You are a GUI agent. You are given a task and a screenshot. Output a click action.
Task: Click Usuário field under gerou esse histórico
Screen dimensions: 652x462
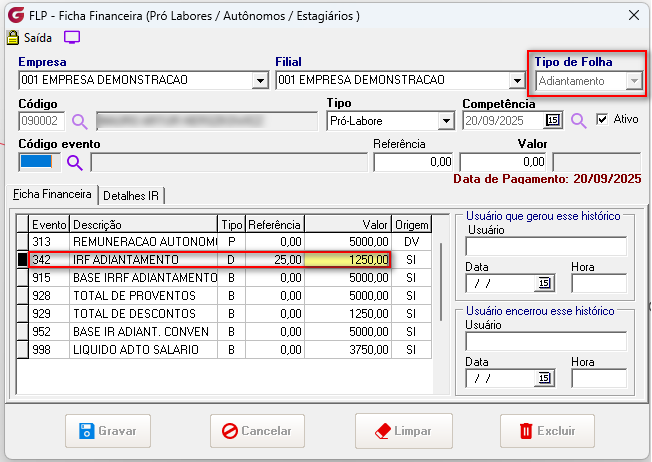[546, 247]
